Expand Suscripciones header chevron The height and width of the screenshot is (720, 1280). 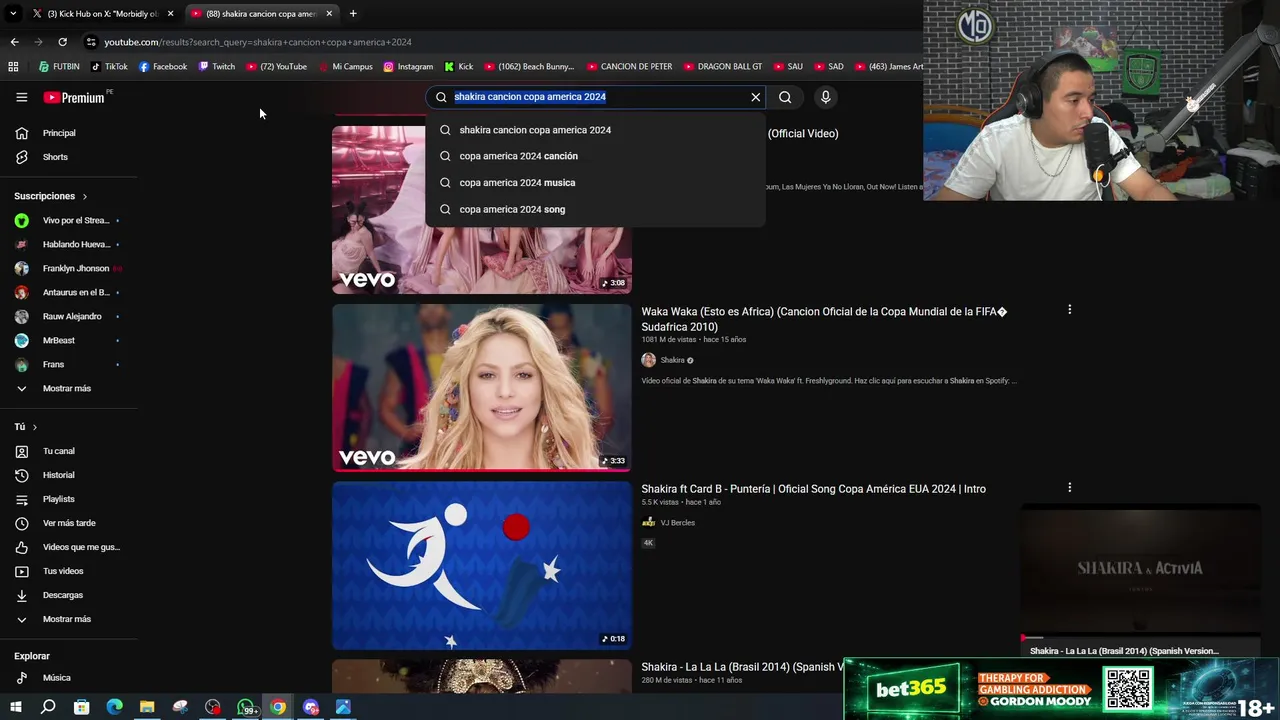(84, 196)
